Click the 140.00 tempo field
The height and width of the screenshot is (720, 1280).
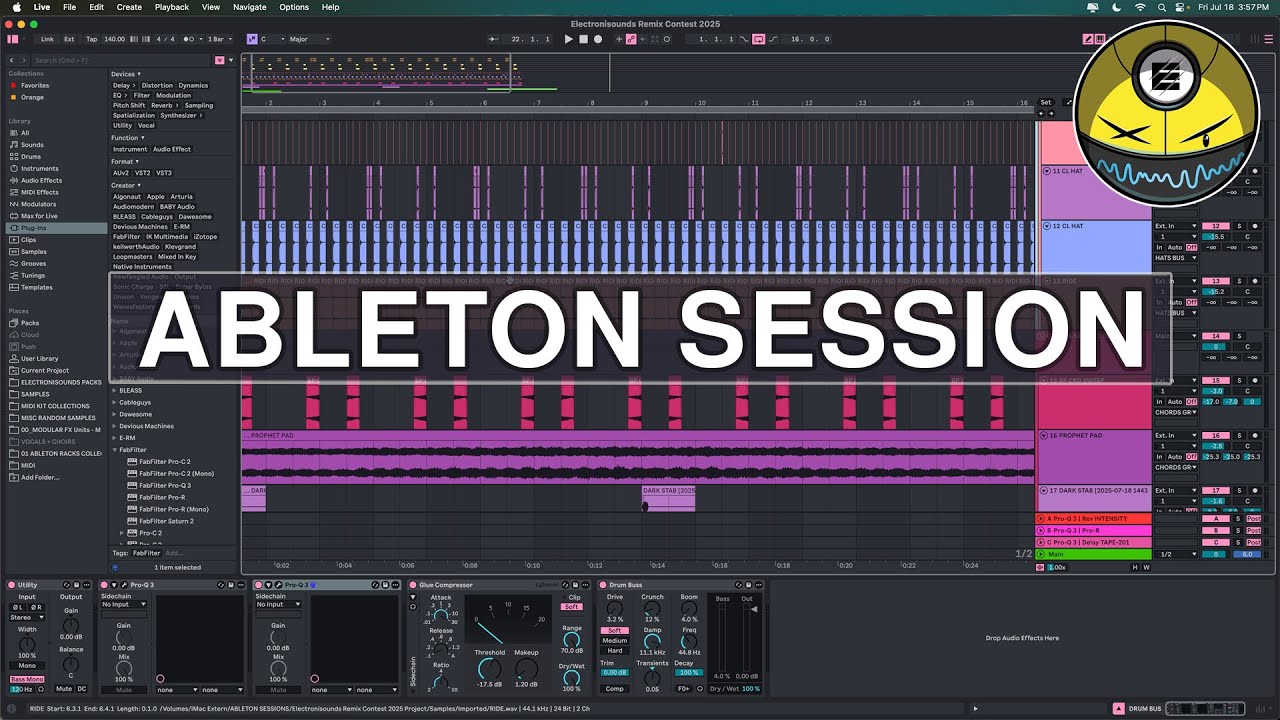114,39
